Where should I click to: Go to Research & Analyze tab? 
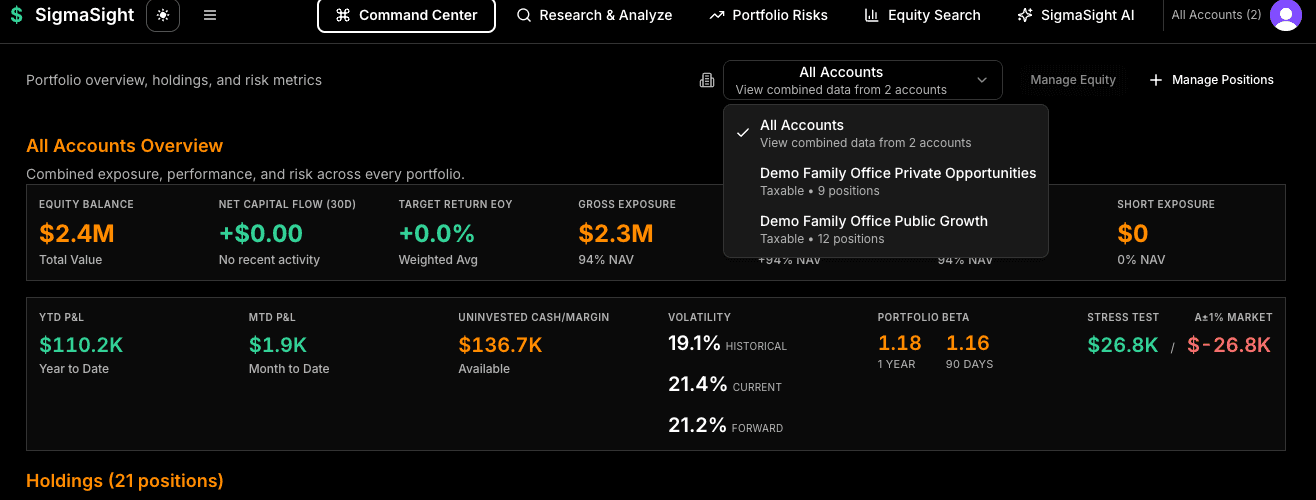click(x=594, y=16)
